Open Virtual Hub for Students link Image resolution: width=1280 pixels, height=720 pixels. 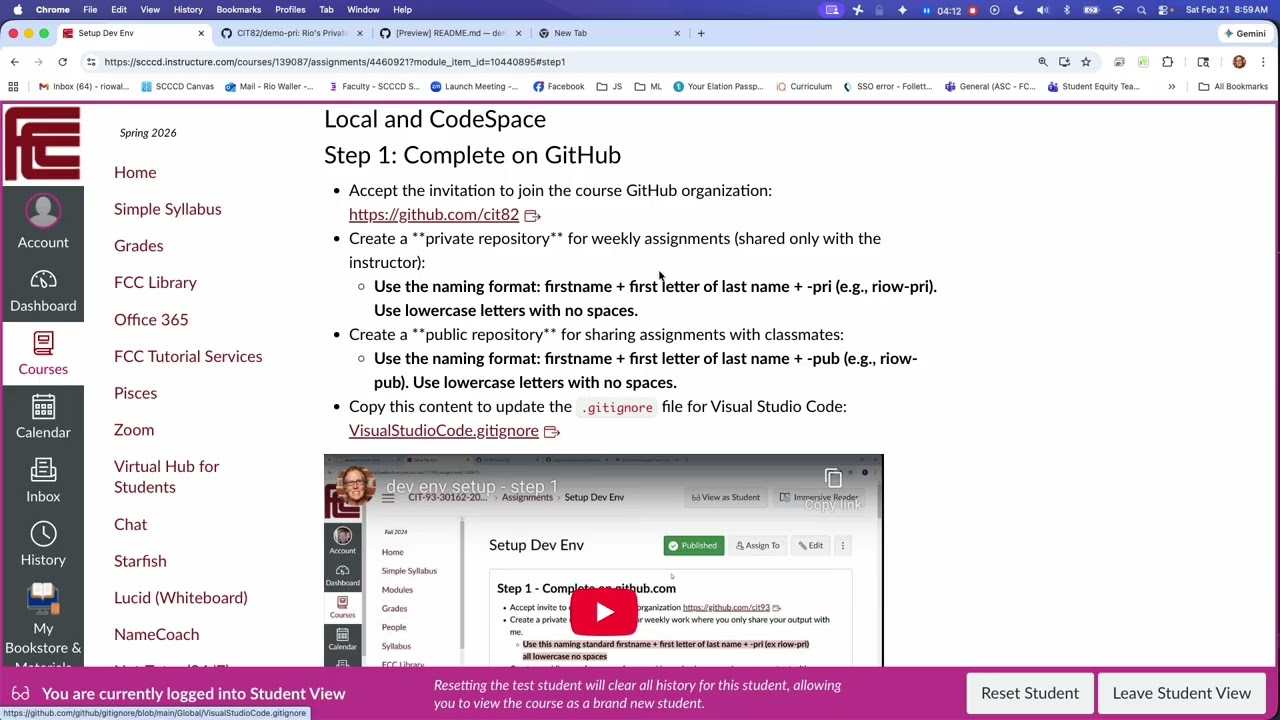[166, 477]
